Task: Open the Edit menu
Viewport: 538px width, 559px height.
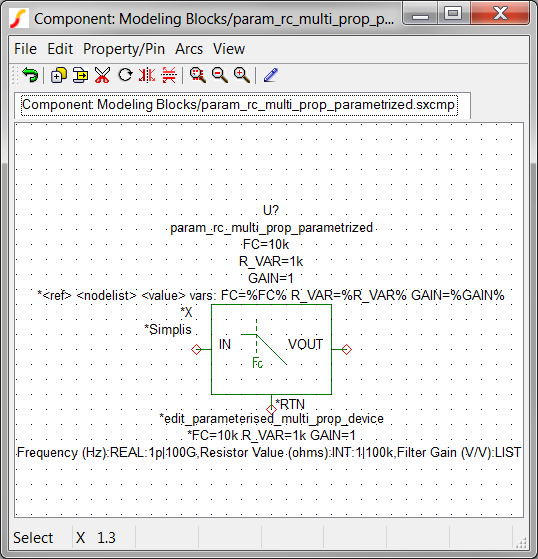Action: click(60, 49)
